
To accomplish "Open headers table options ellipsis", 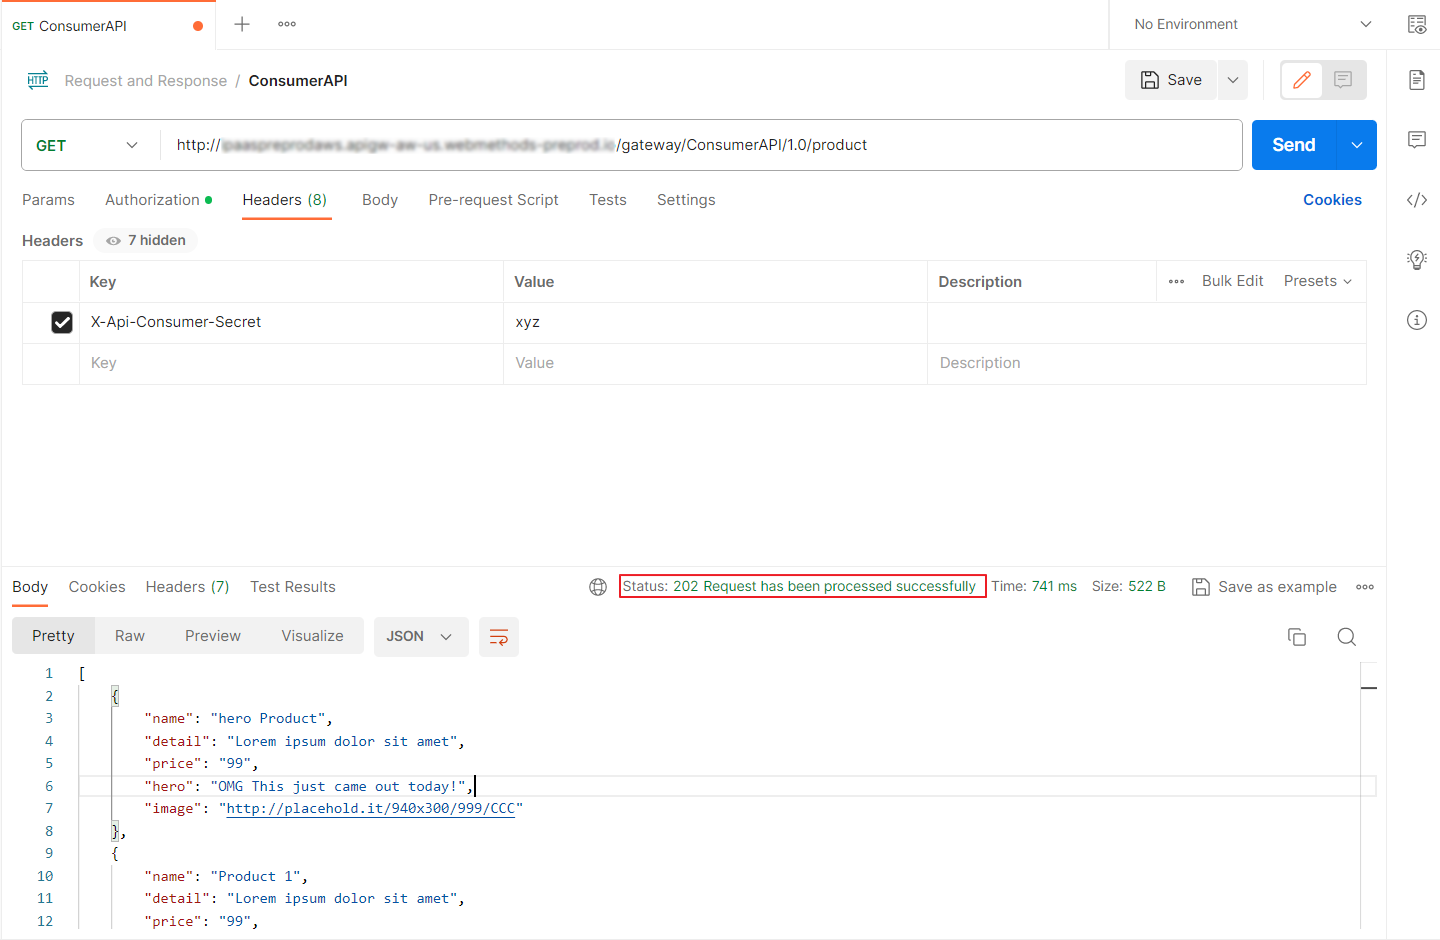I will (x=1176, y=282).
